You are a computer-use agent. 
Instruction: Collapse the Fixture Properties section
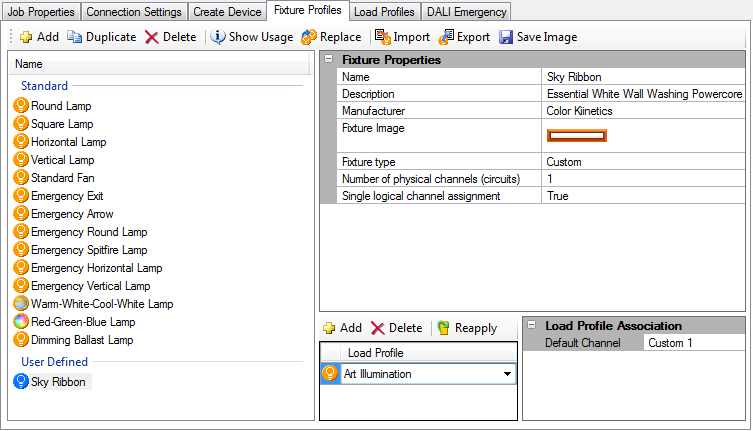coord(330,60)
